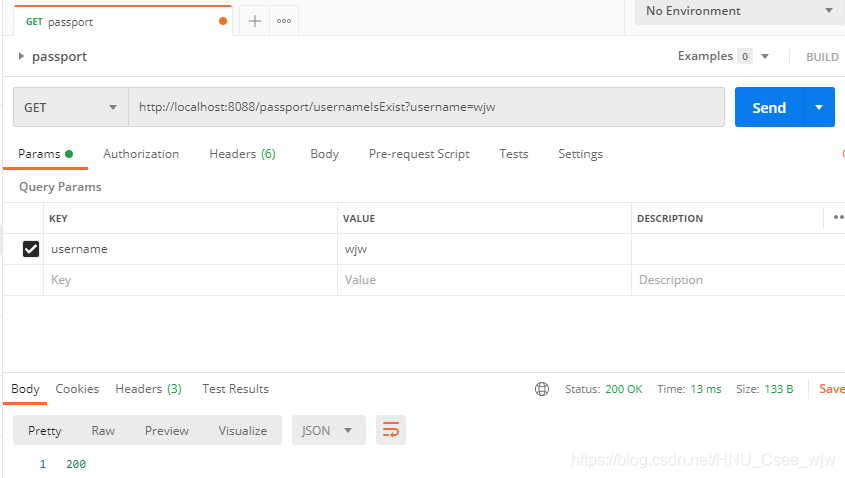This screenshot has width=845, height=478.
Task: Expand the passport request name triangle
Action: [x=21, y=57]
